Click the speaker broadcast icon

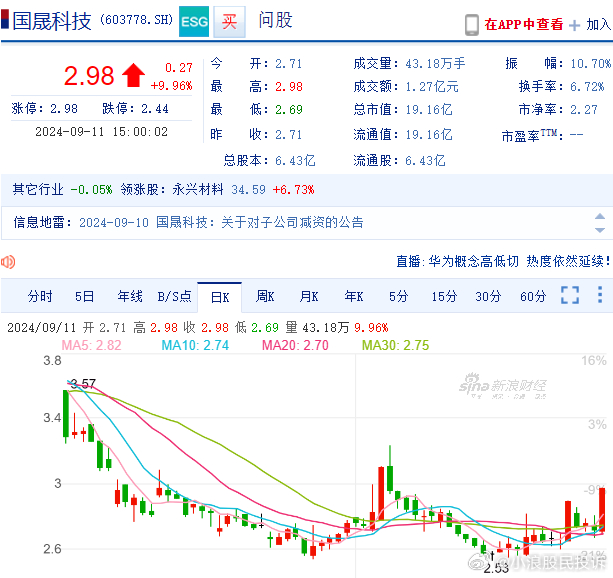click(8, 262)
